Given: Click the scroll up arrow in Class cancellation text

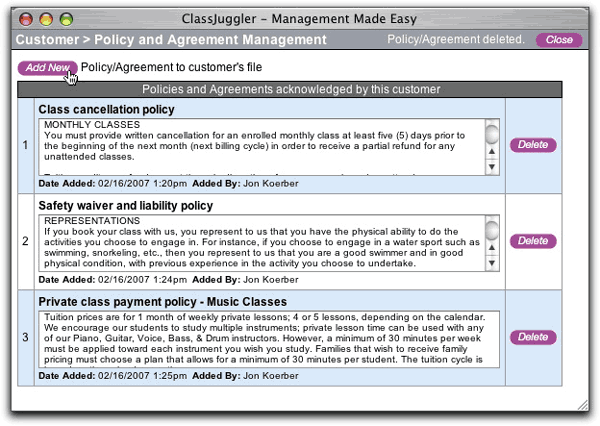Looking at the screenshot, I should click(x=492, y=152).
